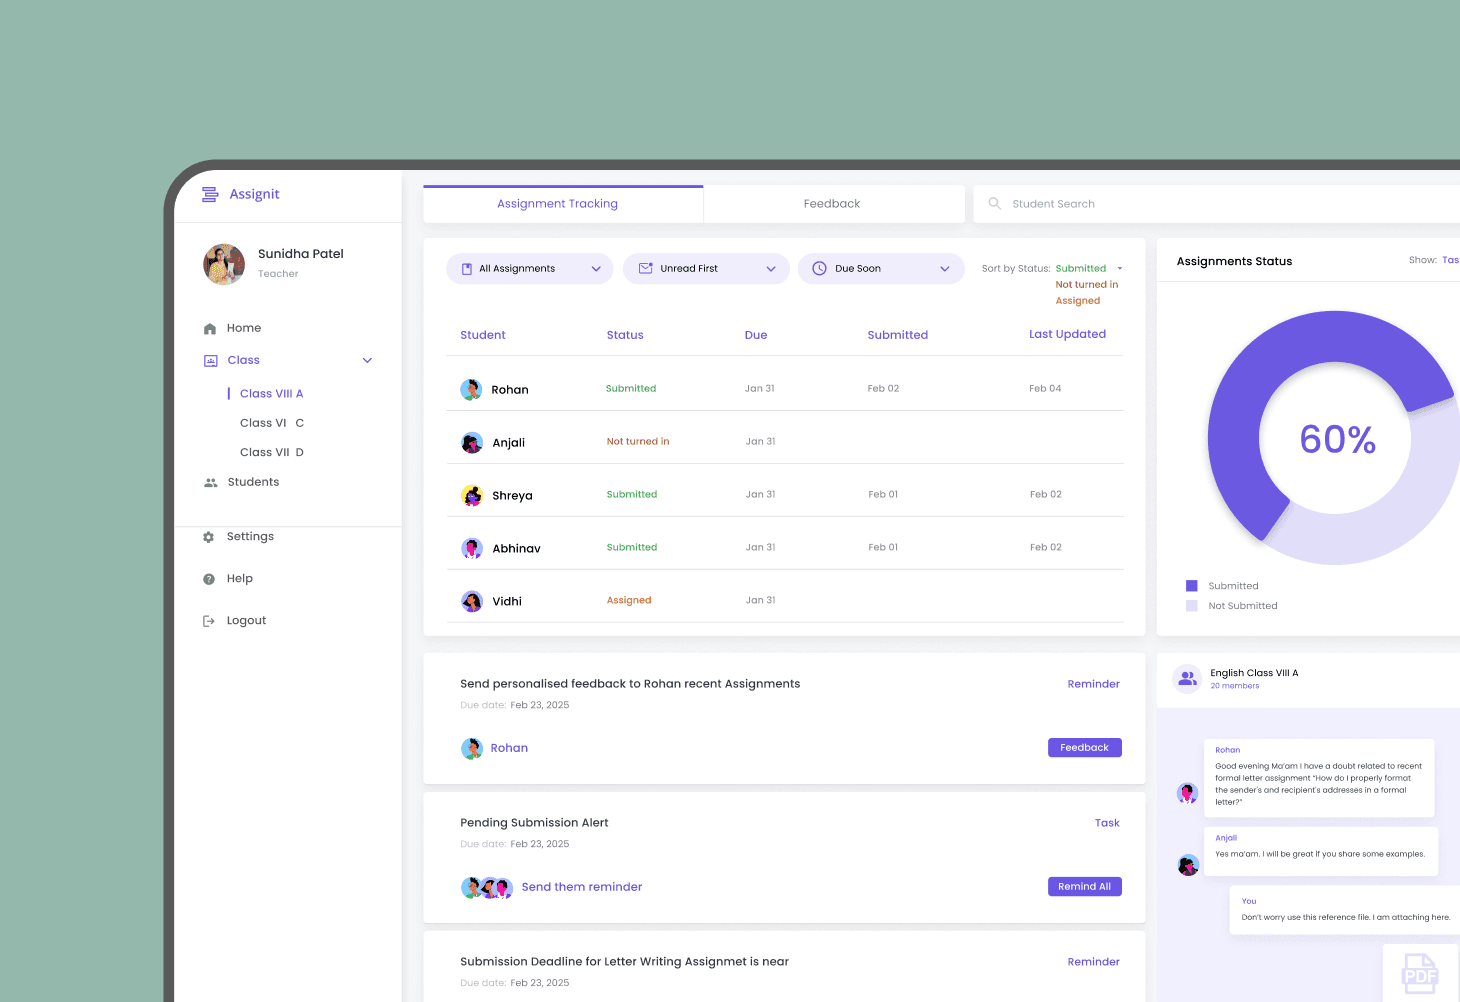This screenshot has height=1002, width=1460.
Task: Sort table by Last Updated header
Action: pyautogui.click(x=1067, y=334)
